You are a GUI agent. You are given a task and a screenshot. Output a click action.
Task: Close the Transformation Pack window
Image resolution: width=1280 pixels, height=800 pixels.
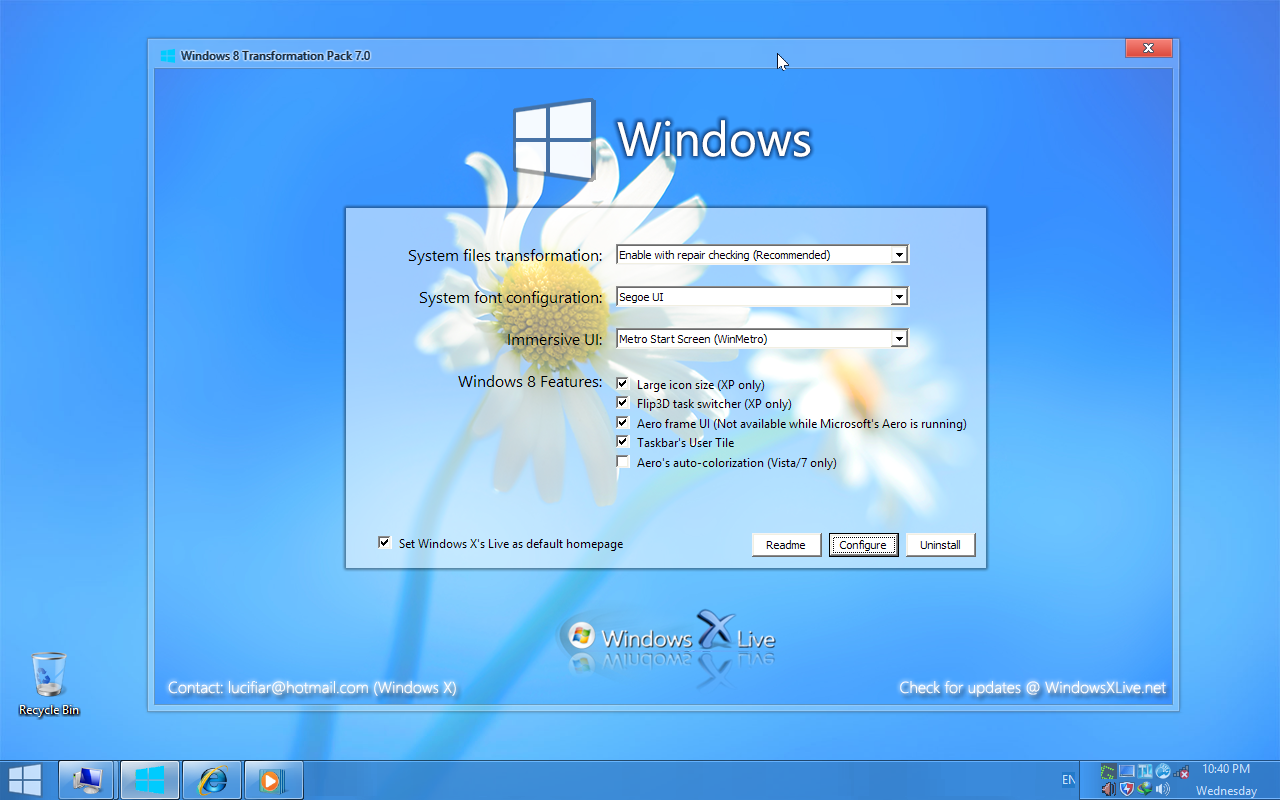point(1148,48)
